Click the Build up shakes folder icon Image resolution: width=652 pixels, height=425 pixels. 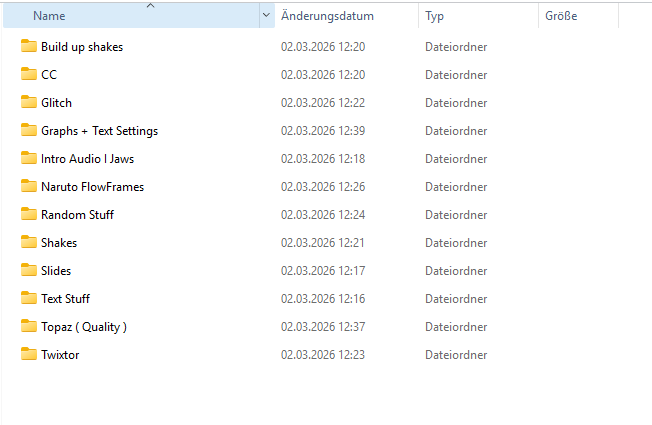(28, 47)
